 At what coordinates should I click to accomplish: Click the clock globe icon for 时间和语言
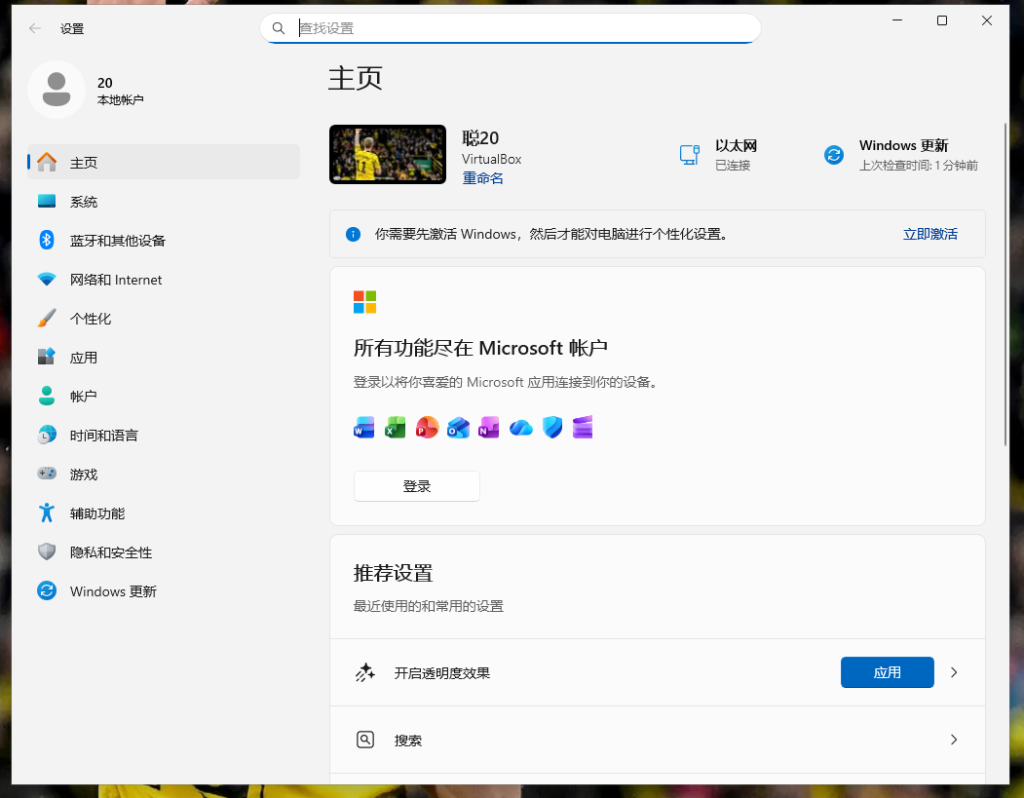[x=47, y=435]
